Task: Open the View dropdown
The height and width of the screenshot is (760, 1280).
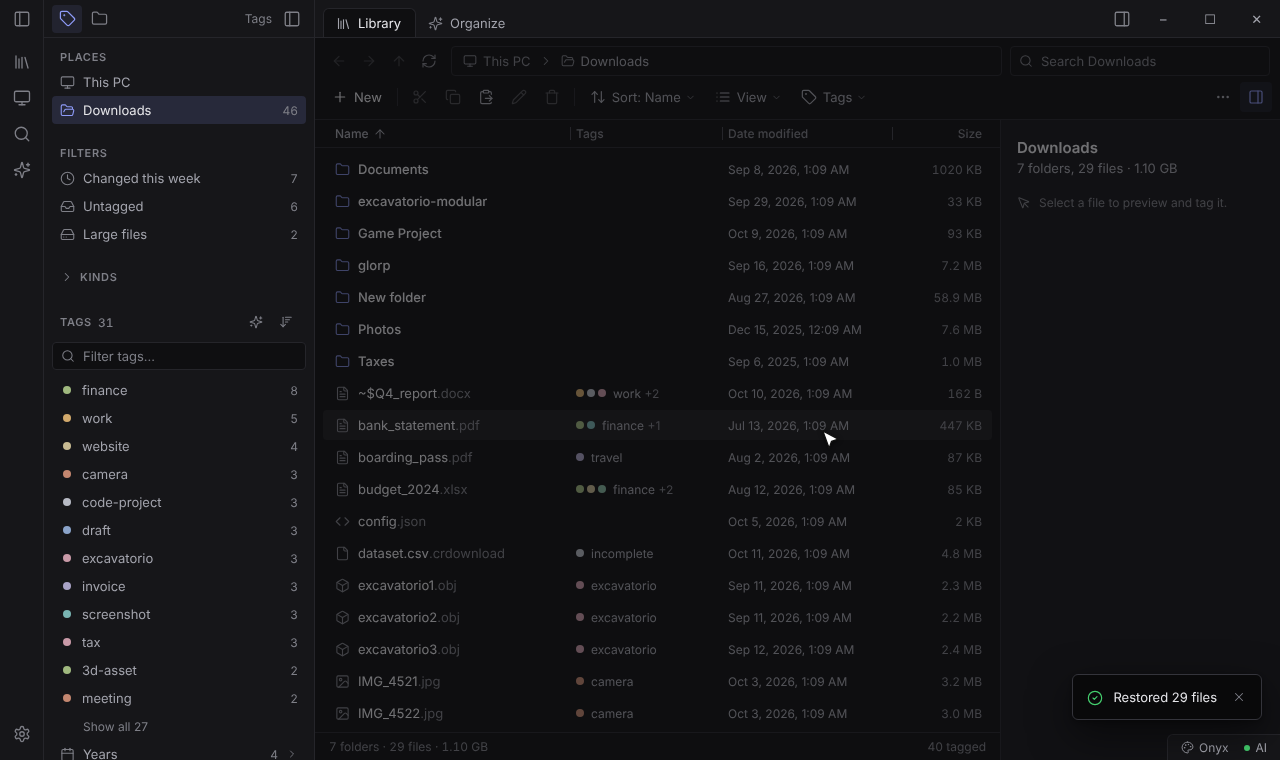Action: 749,97
